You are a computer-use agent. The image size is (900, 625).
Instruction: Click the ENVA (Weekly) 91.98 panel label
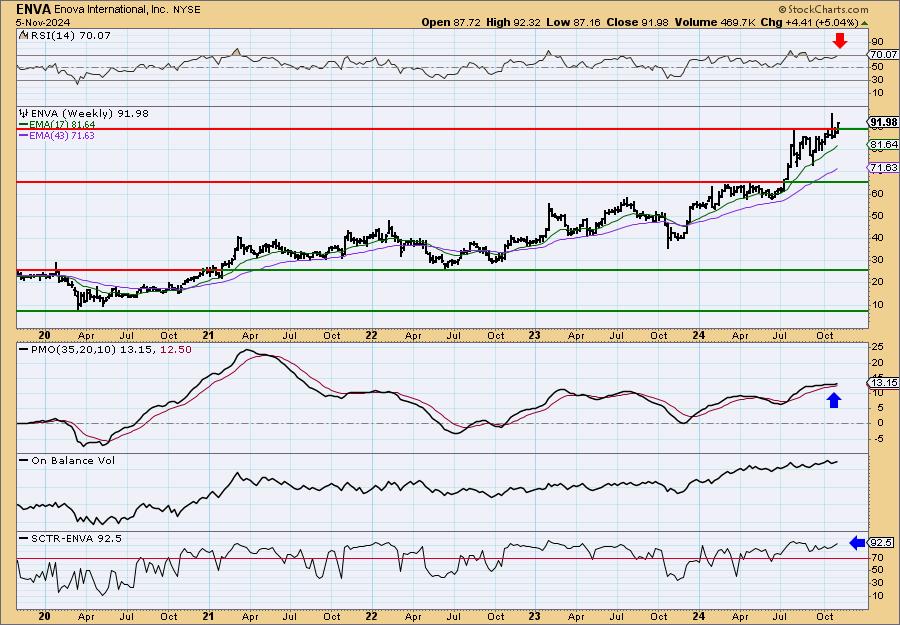tap(90, 113)
